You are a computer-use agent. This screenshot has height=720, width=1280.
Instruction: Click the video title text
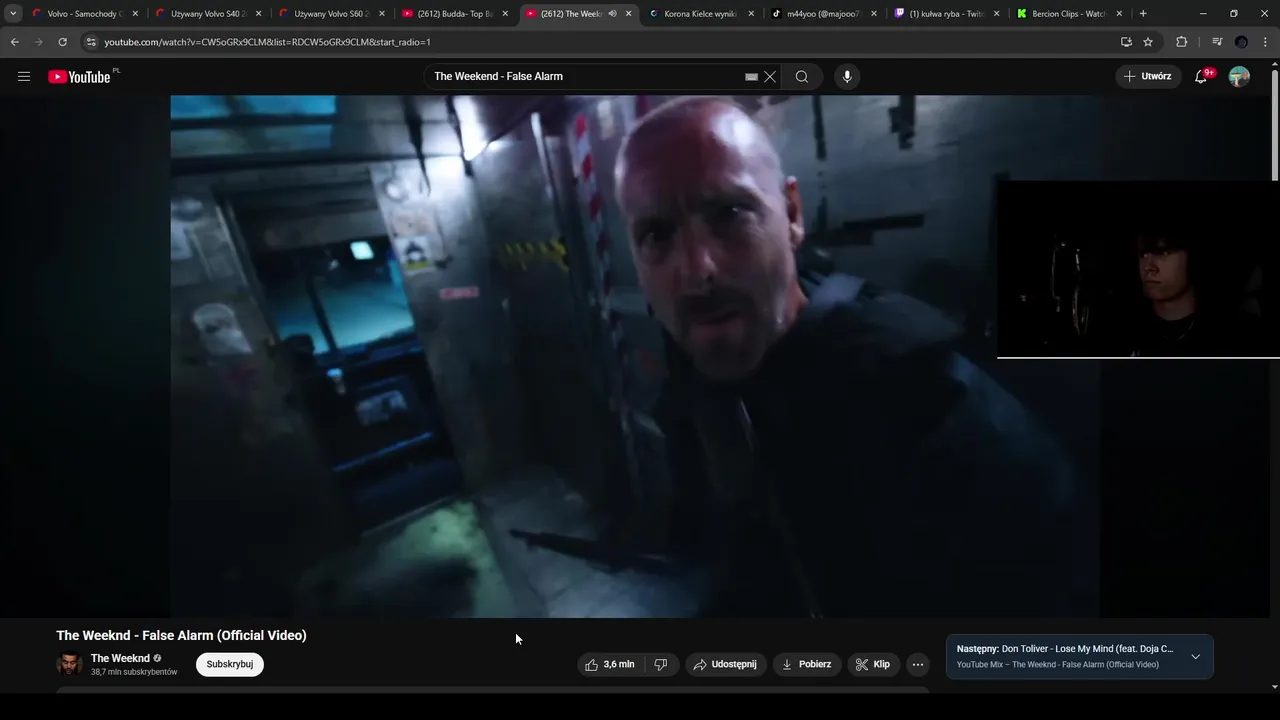coord(181,635)
